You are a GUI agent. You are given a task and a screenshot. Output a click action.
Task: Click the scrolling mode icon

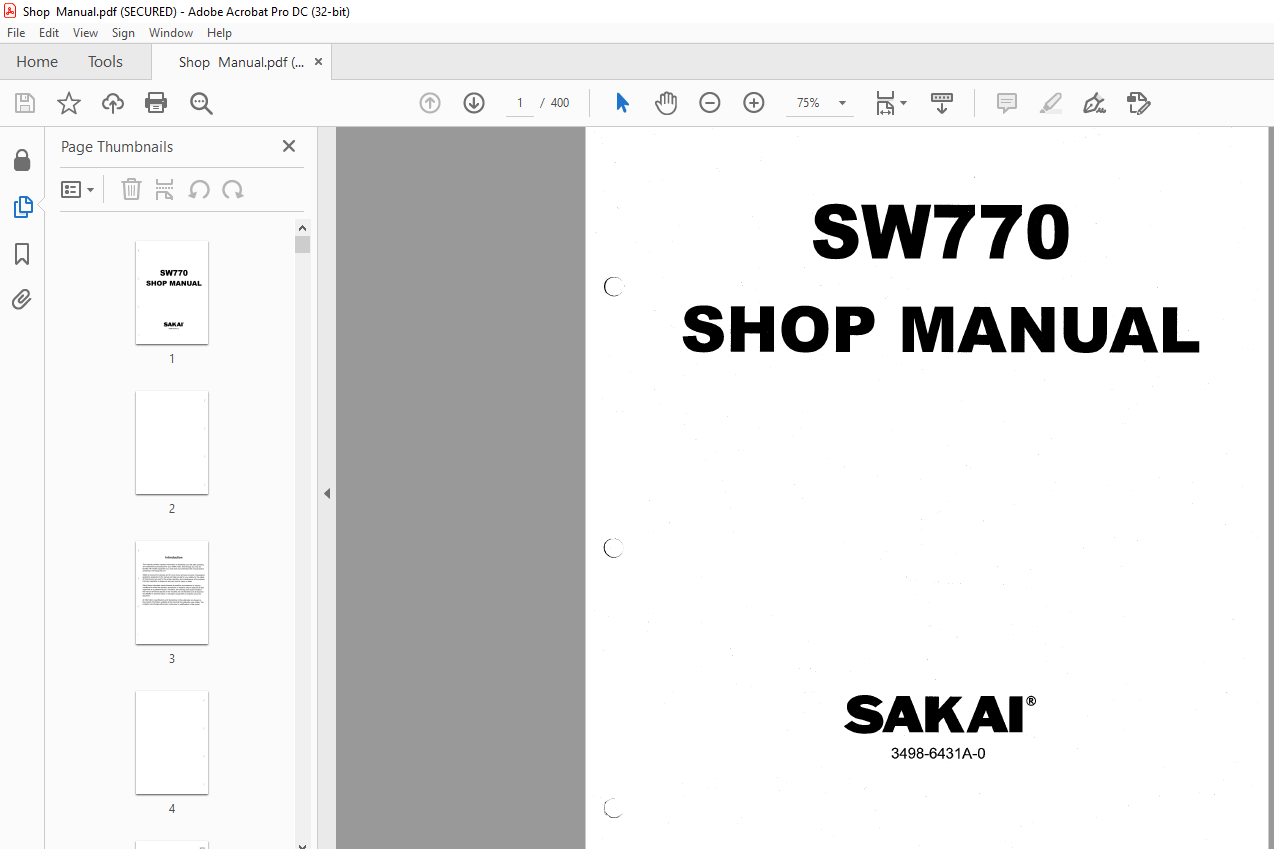(942, 103)
